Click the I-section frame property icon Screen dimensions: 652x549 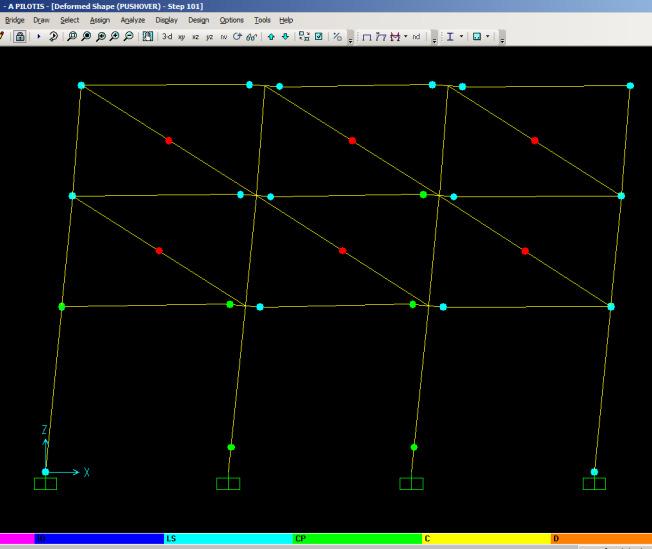tap(450, 37)
